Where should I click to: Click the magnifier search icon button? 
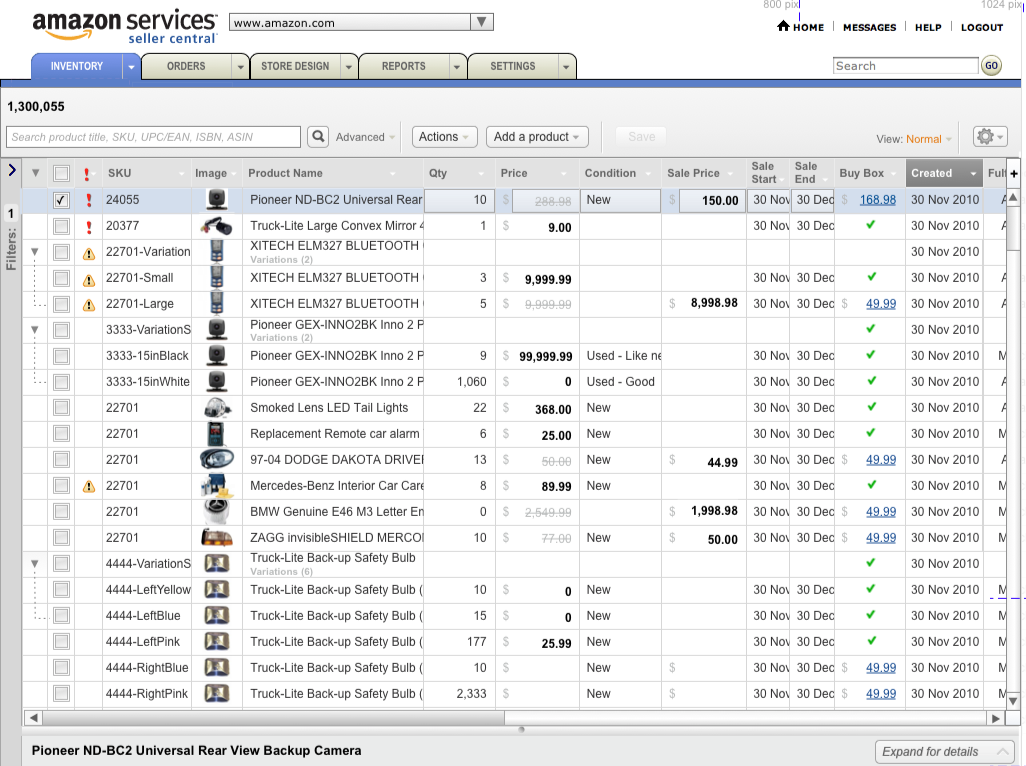[318, 137]
